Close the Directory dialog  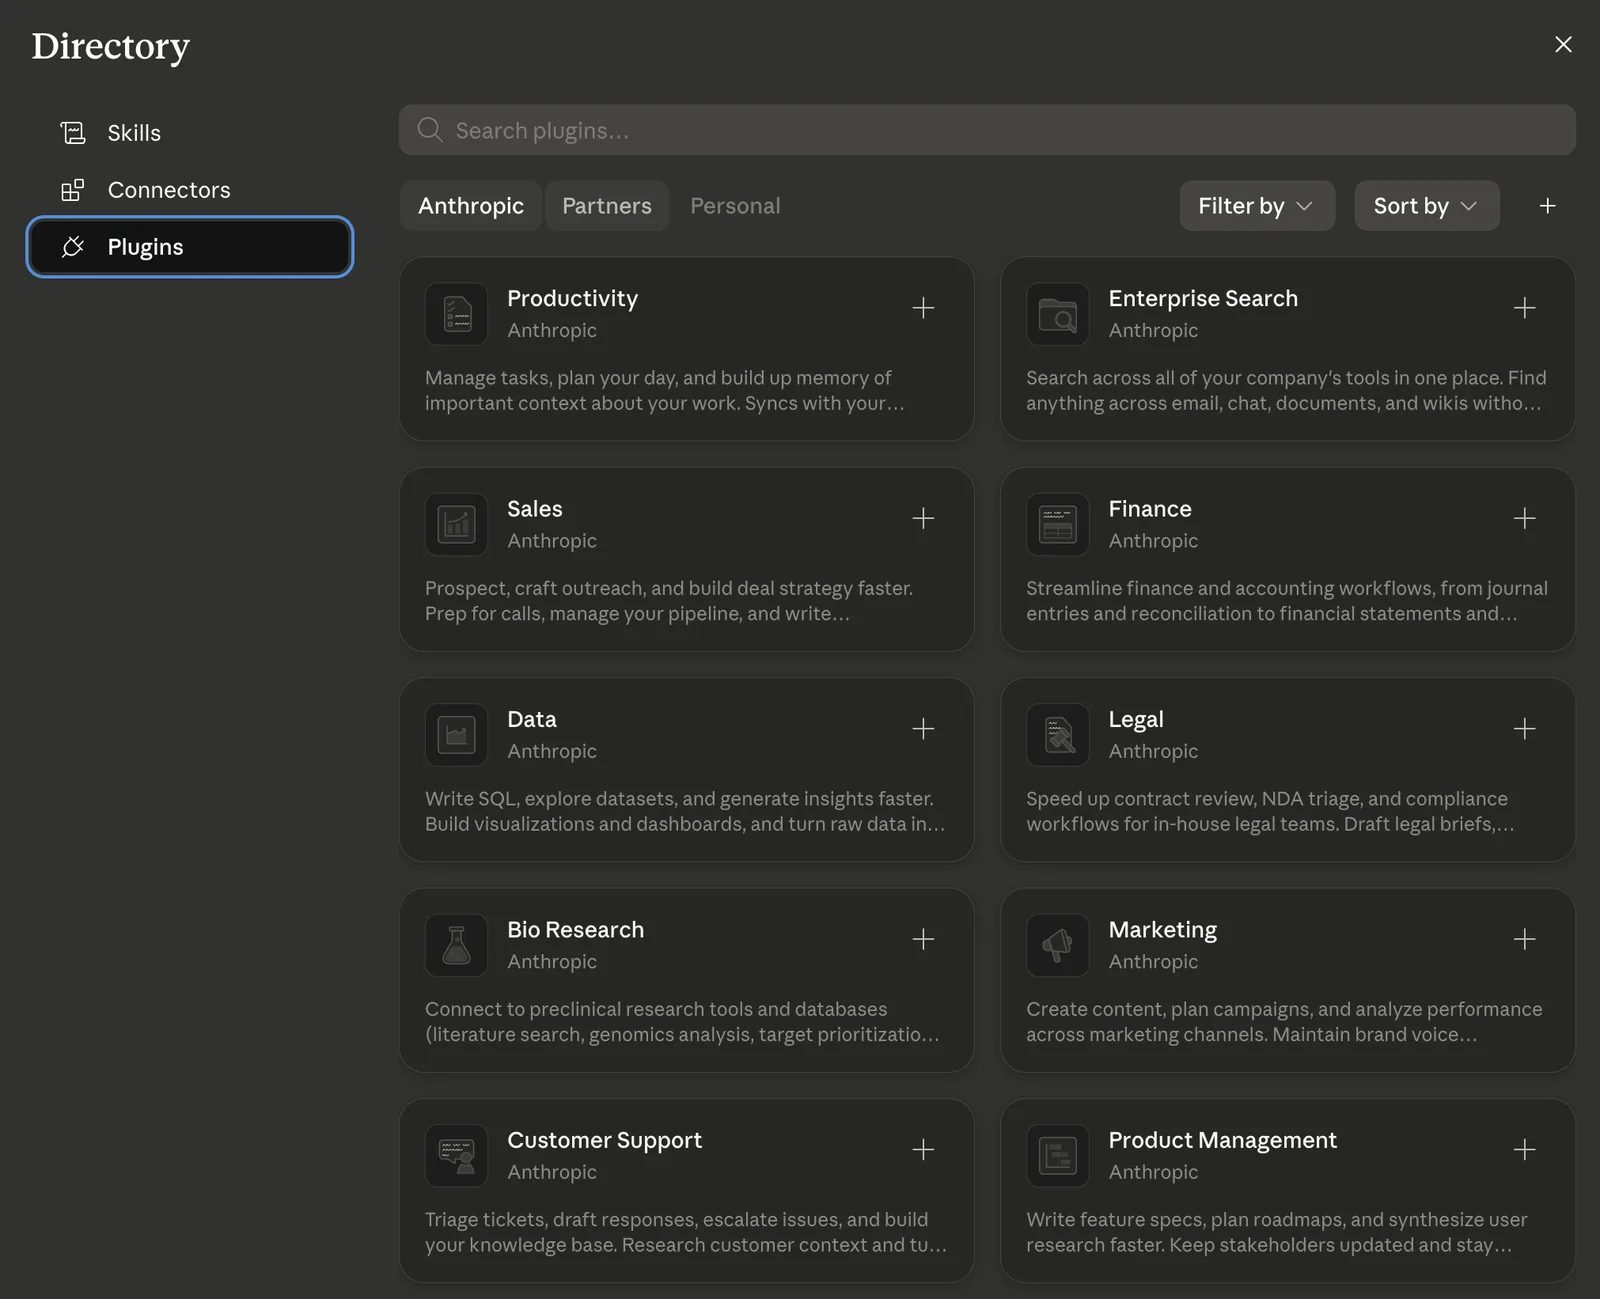1563,44
